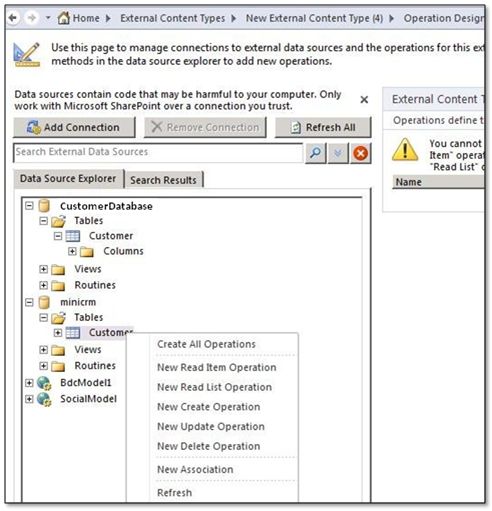Screen dimensions: 492x511
Task: Open External Content Types breadcrumb
Action: (x=173, y=18)
